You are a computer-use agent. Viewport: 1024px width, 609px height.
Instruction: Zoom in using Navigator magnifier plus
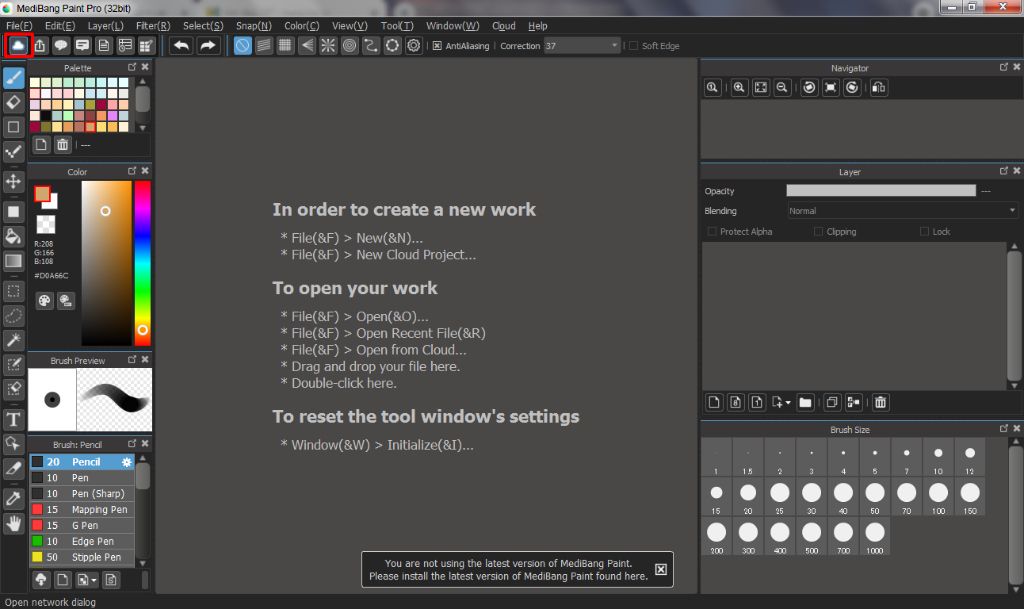(739, 87)
